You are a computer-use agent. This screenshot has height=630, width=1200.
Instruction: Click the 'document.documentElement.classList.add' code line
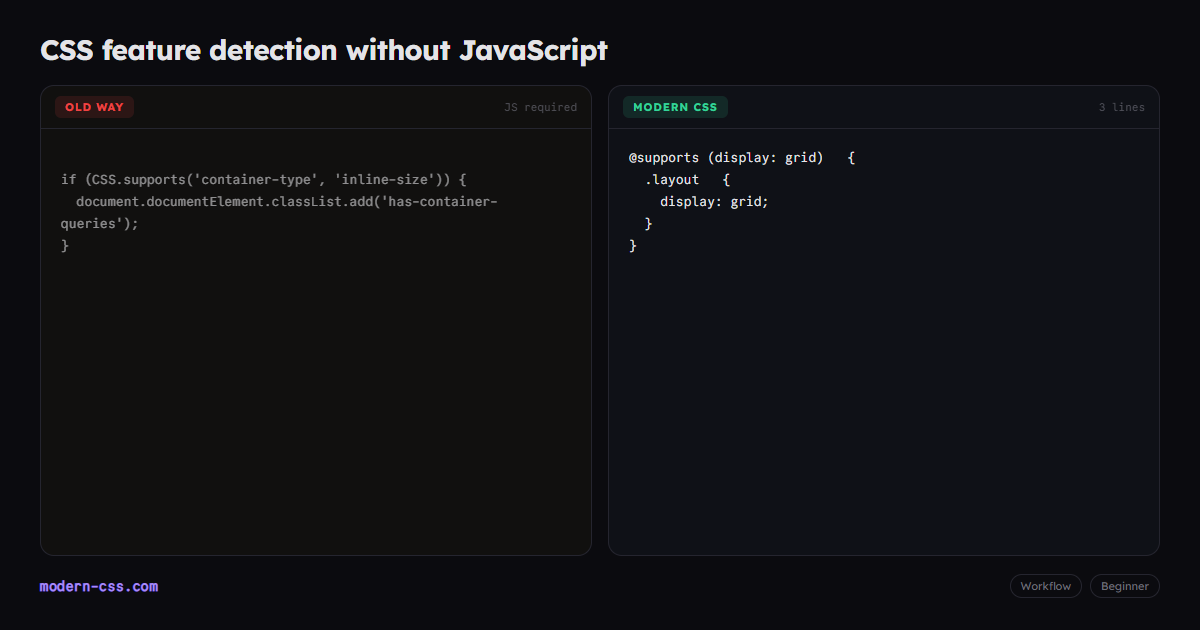287,201
